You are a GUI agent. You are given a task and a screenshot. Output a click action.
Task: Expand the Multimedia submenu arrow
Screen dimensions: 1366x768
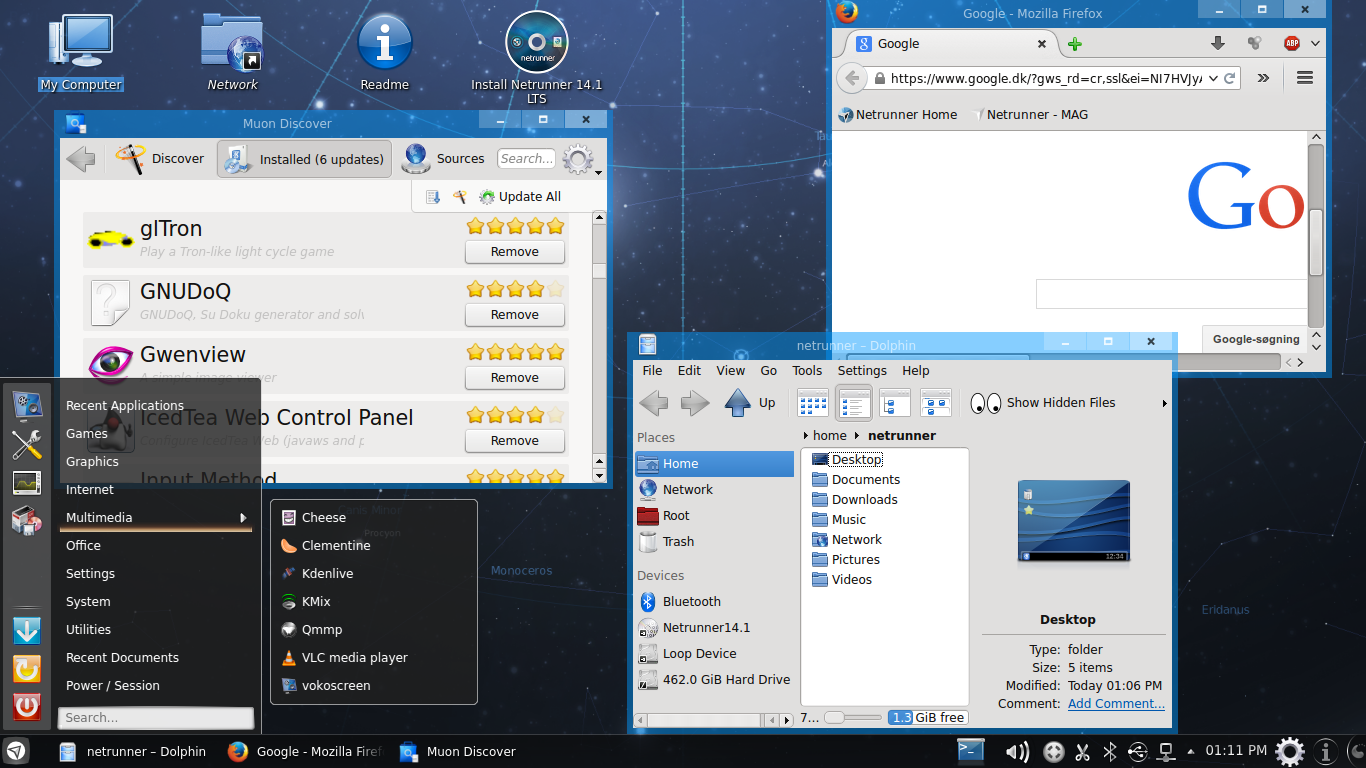pos(243,518)
